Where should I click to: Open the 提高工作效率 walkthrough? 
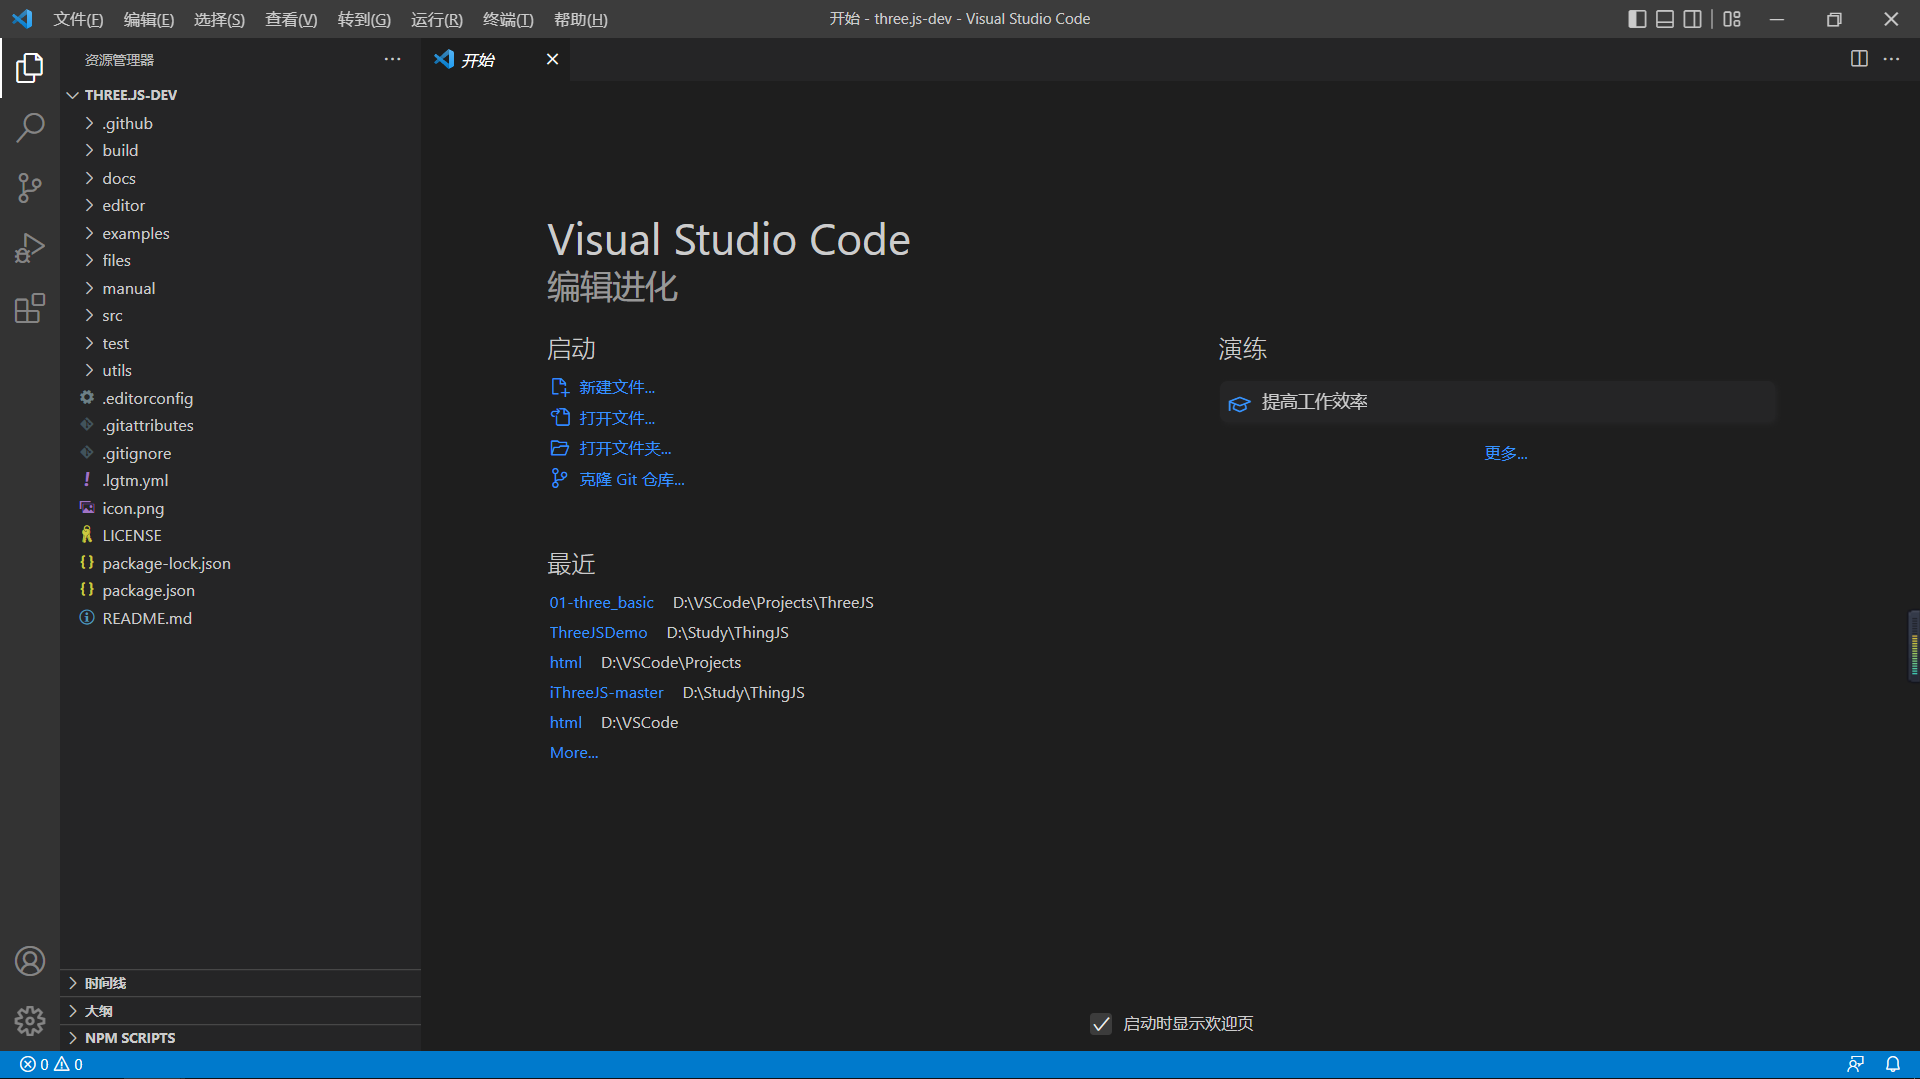1497,402
